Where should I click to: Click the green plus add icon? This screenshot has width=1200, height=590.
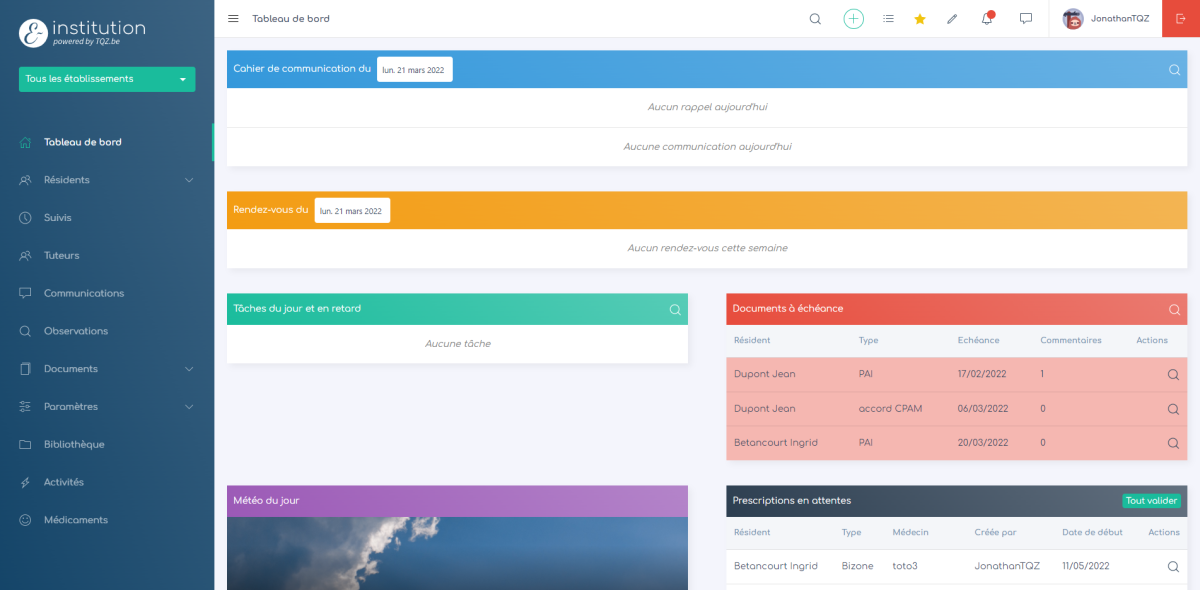[x=853, y=19]
